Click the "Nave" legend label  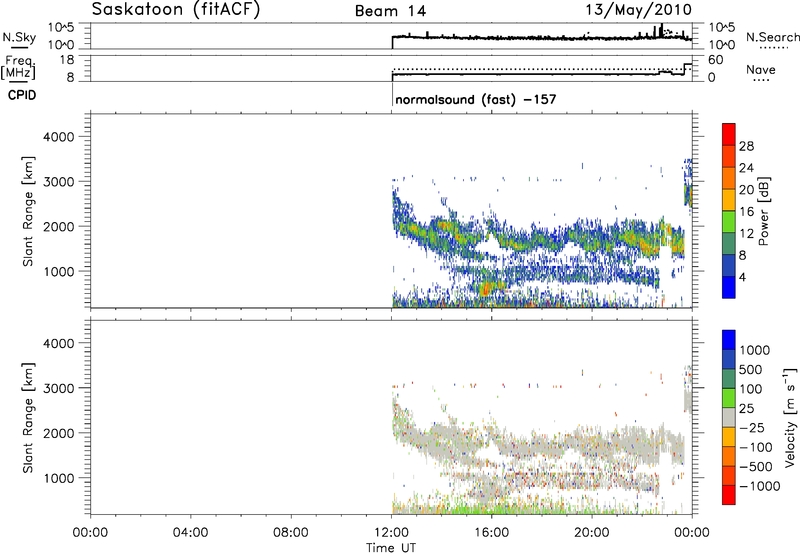click(x=761, y=70)
